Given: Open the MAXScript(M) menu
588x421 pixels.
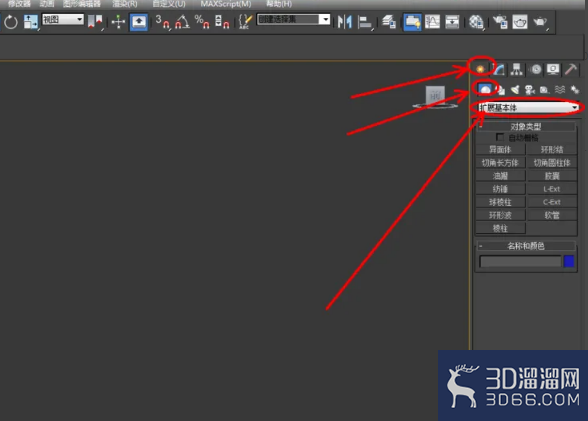Looking at the screenshot, I should (x=226, y=4).
